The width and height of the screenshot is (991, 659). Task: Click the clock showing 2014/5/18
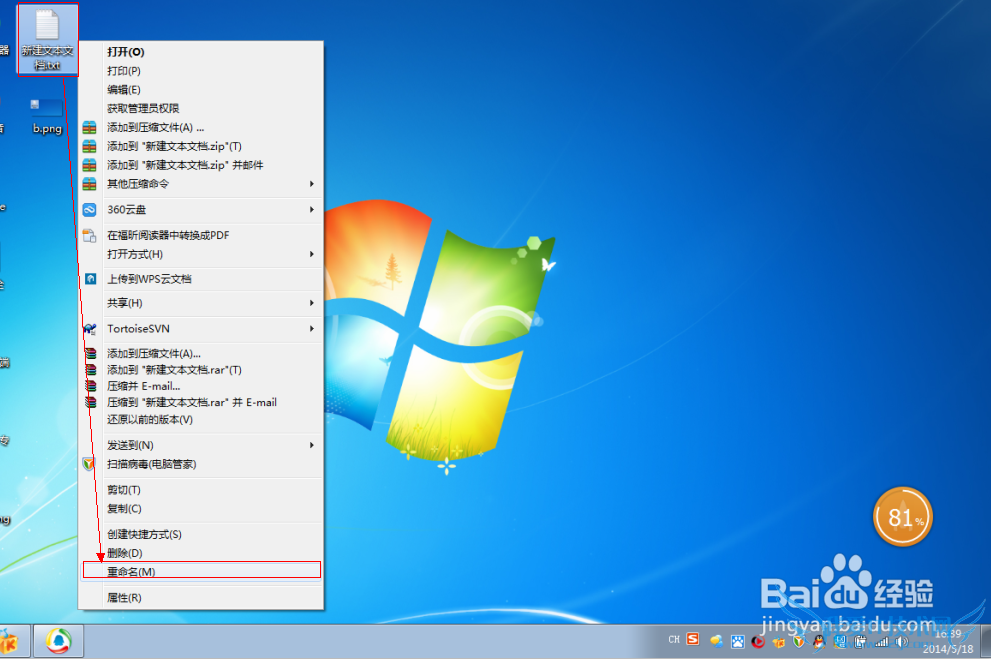[x=948, y=641]
